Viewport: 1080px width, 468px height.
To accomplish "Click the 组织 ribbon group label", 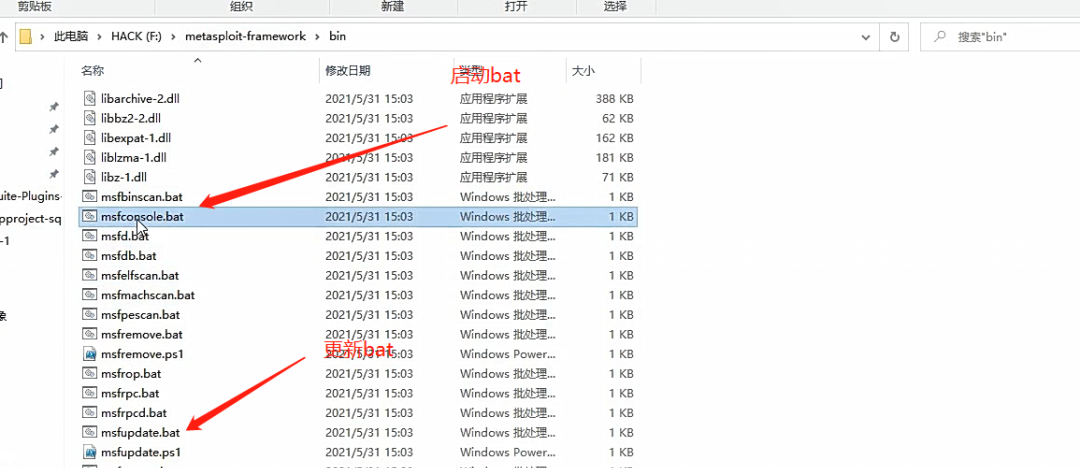I will [x=241, y=7].
